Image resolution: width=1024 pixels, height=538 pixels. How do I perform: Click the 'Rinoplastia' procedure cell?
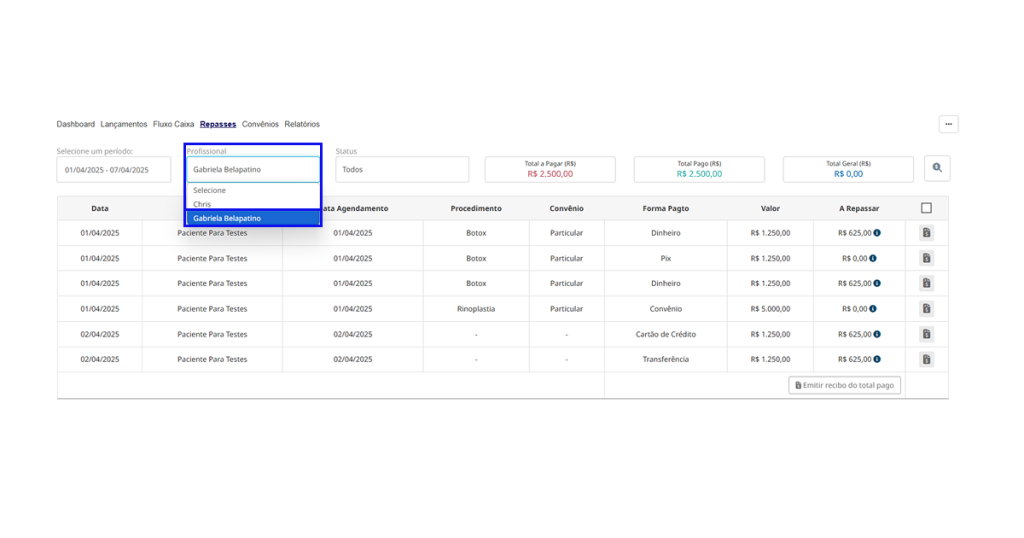point(476,309)
